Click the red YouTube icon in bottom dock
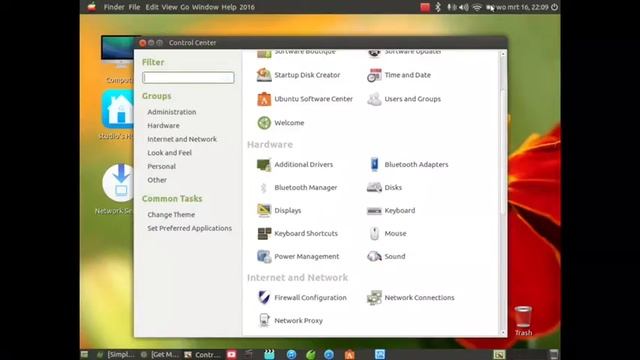640x360 pixels. pyautogui.click(x=231, y=354)
